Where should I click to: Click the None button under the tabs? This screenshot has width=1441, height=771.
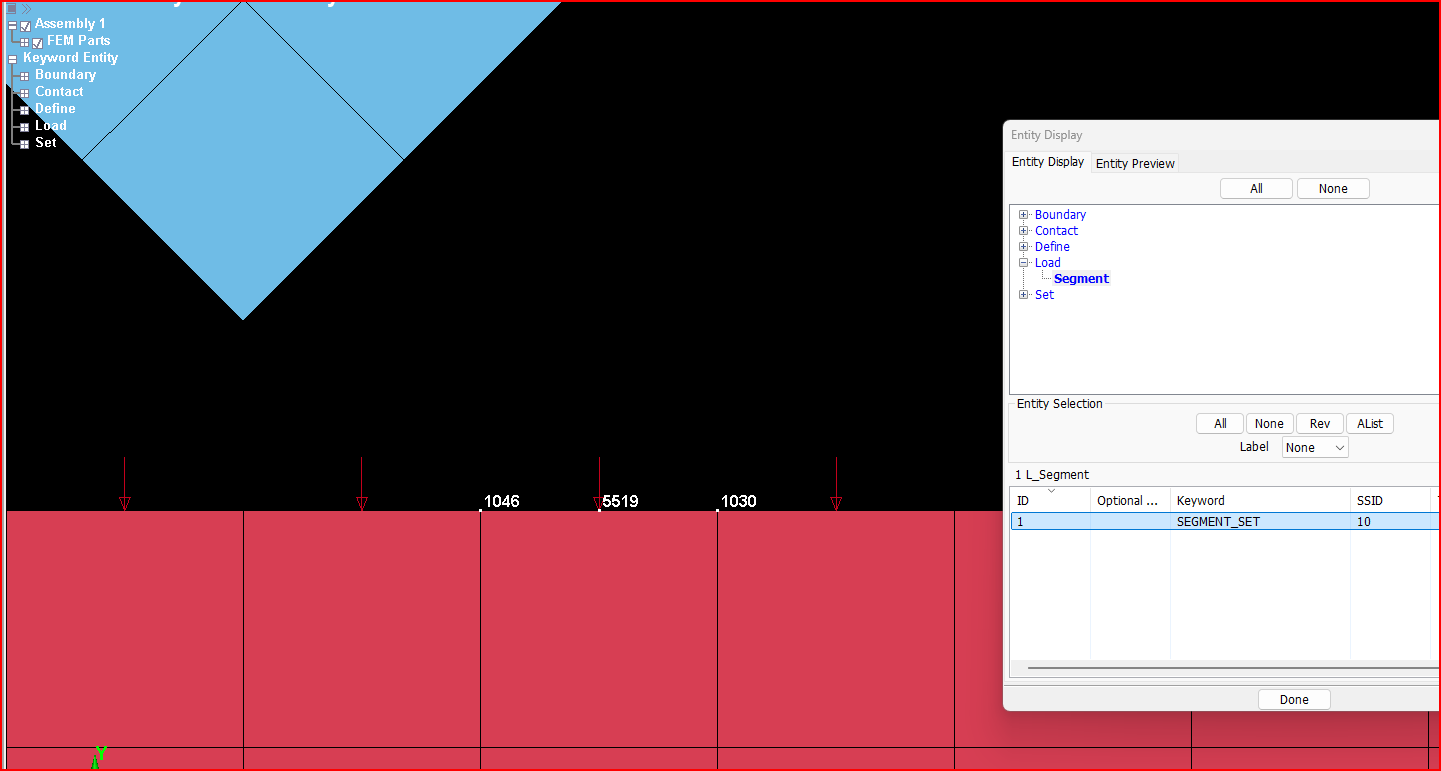click(x=1333, y=188)
